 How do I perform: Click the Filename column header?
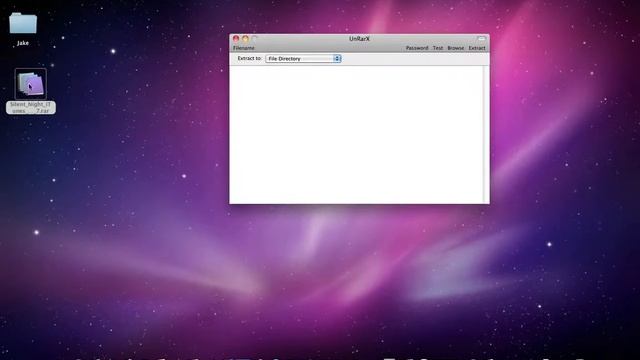(244, 48)
